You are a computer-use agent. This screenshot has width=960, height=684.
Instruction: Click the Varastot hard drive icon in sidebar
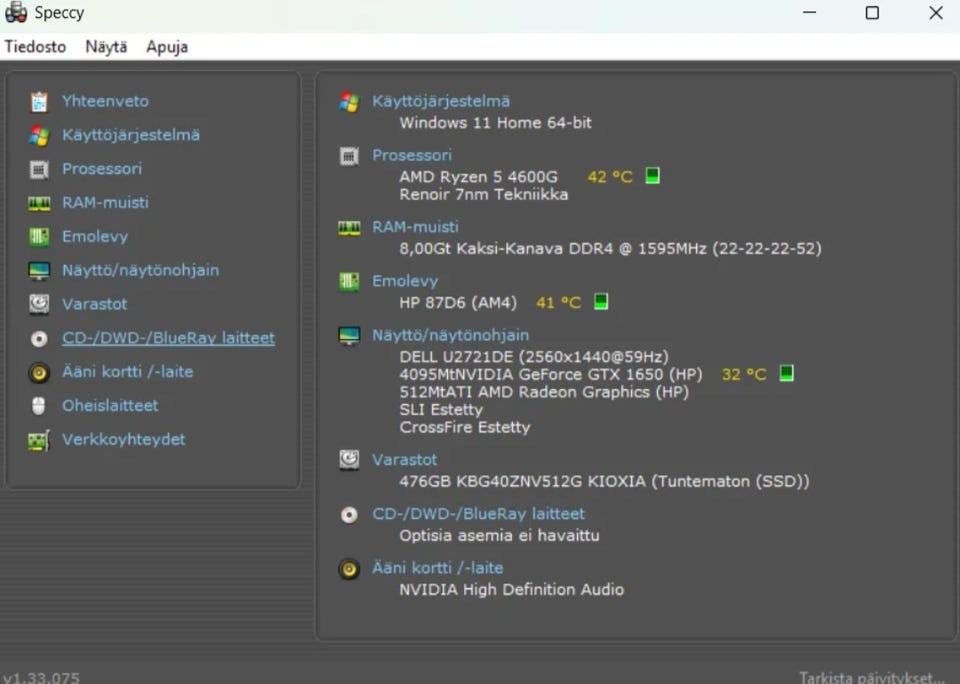pyautogui.click(x=39, y=304)
